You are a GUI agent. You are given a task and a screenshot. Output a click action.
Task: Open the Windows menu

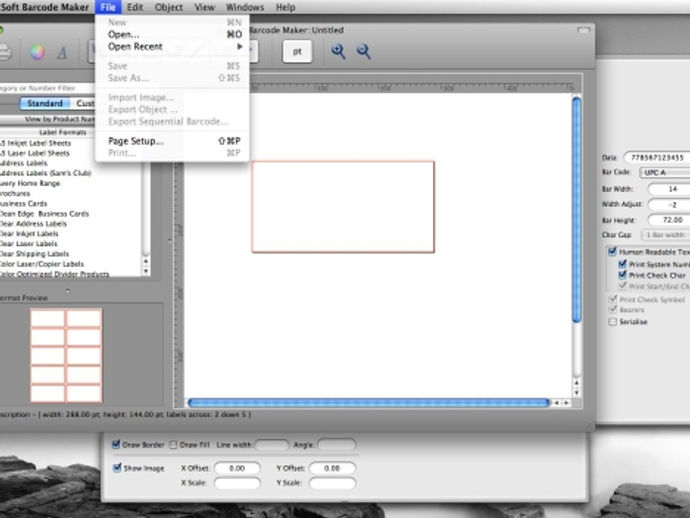click(x=245, y=7)
